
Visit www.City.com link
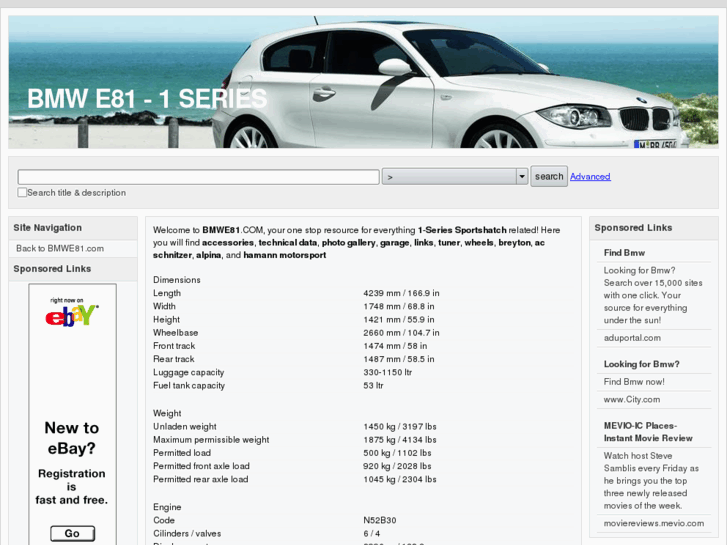631,399
